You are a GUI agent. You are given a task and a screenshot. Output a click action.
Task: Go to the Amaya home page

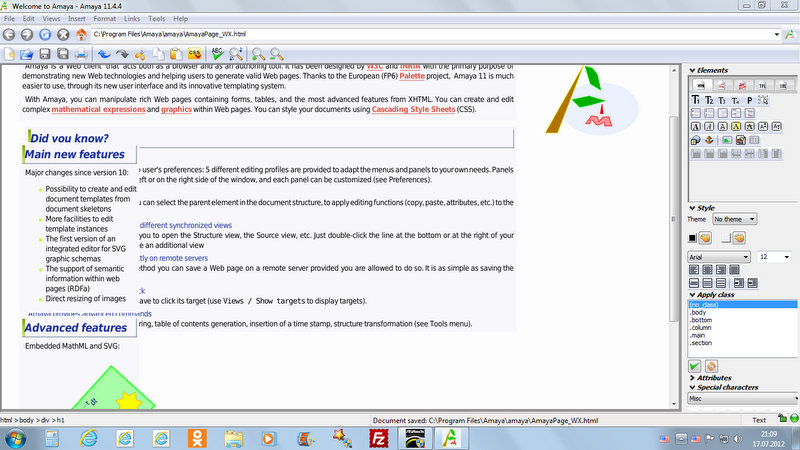[81, 34]
